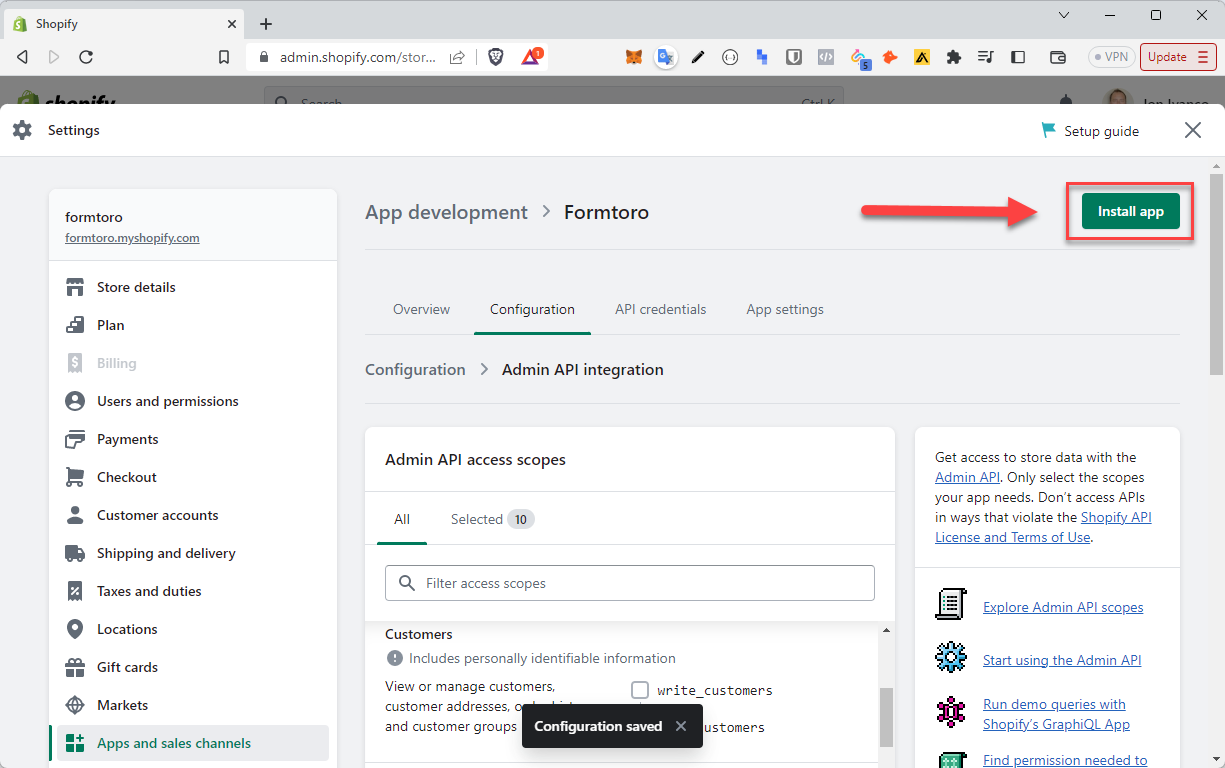Screen dimensions: 1225x768
Task: Open the Checkout cart icon
Action: coord(75,477)
